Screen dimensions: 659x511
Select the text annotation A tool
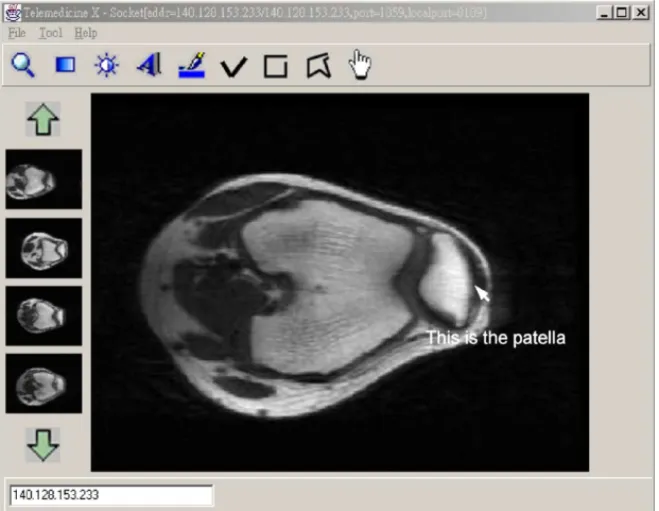click(149, 65)
